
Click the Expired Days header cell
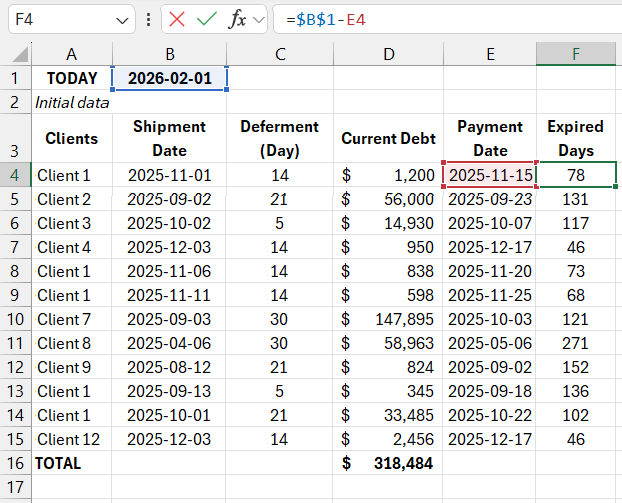point(576,138)
